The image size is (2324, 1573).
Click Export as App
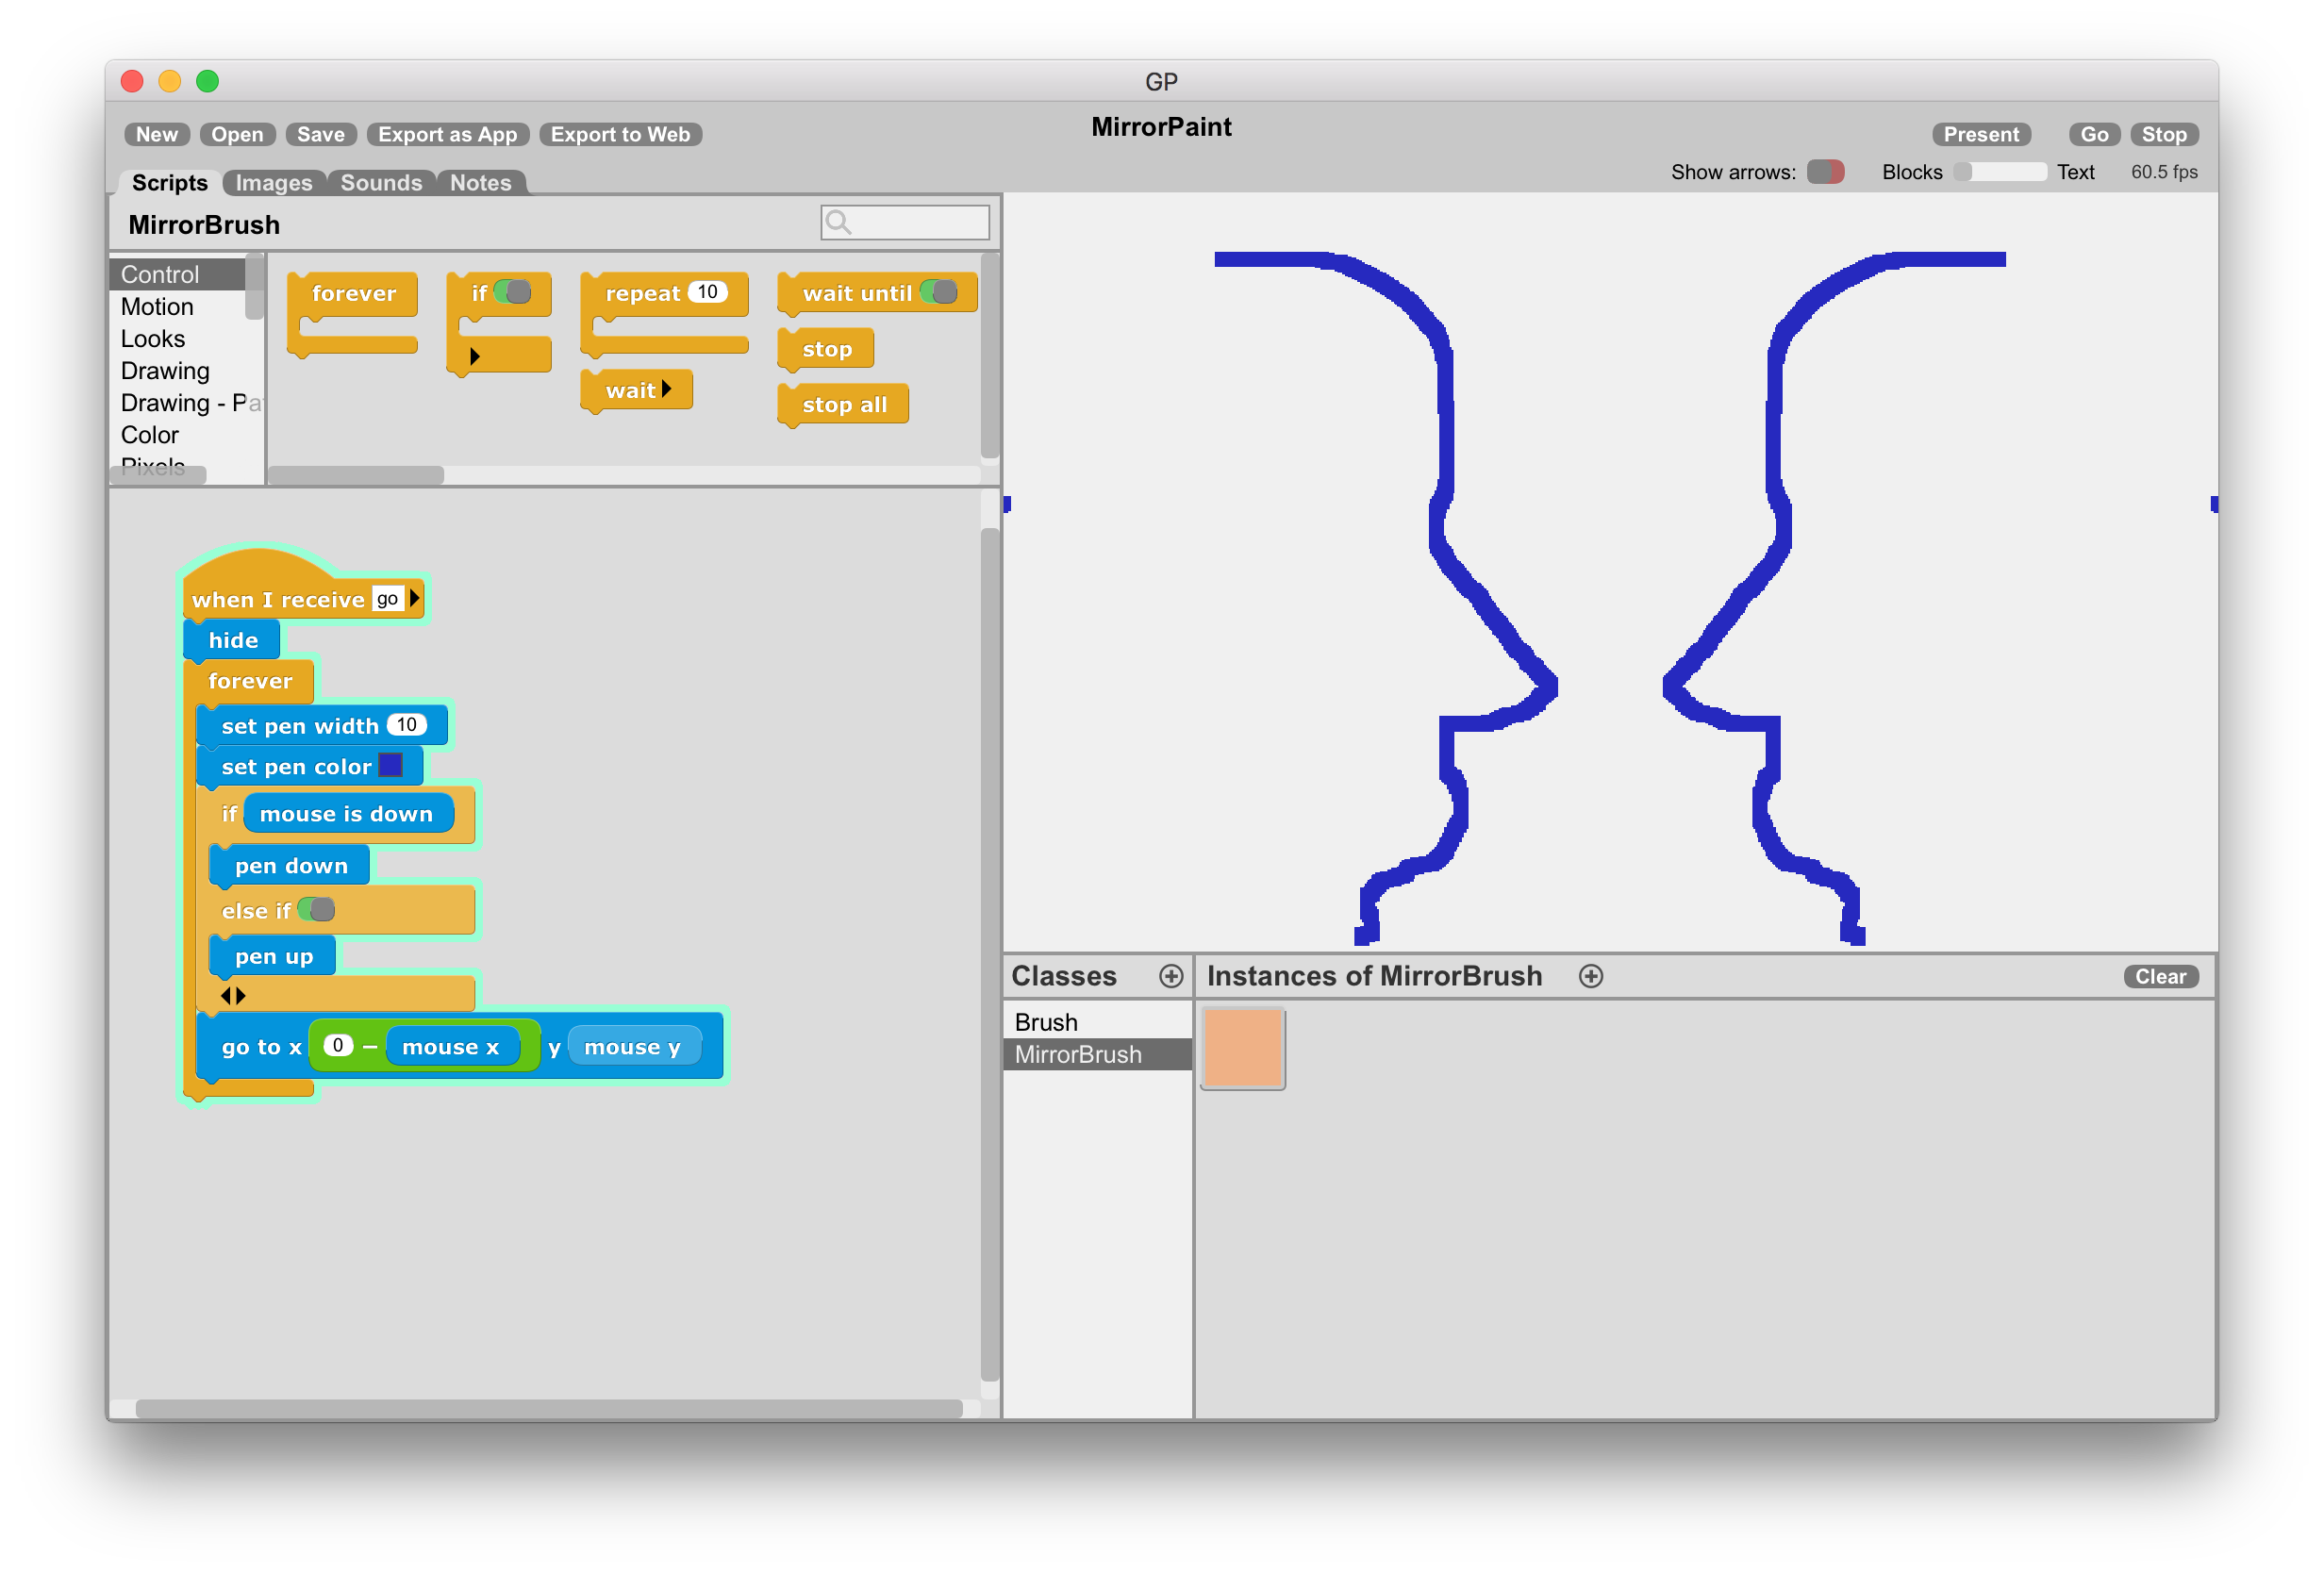coord(447,134)
